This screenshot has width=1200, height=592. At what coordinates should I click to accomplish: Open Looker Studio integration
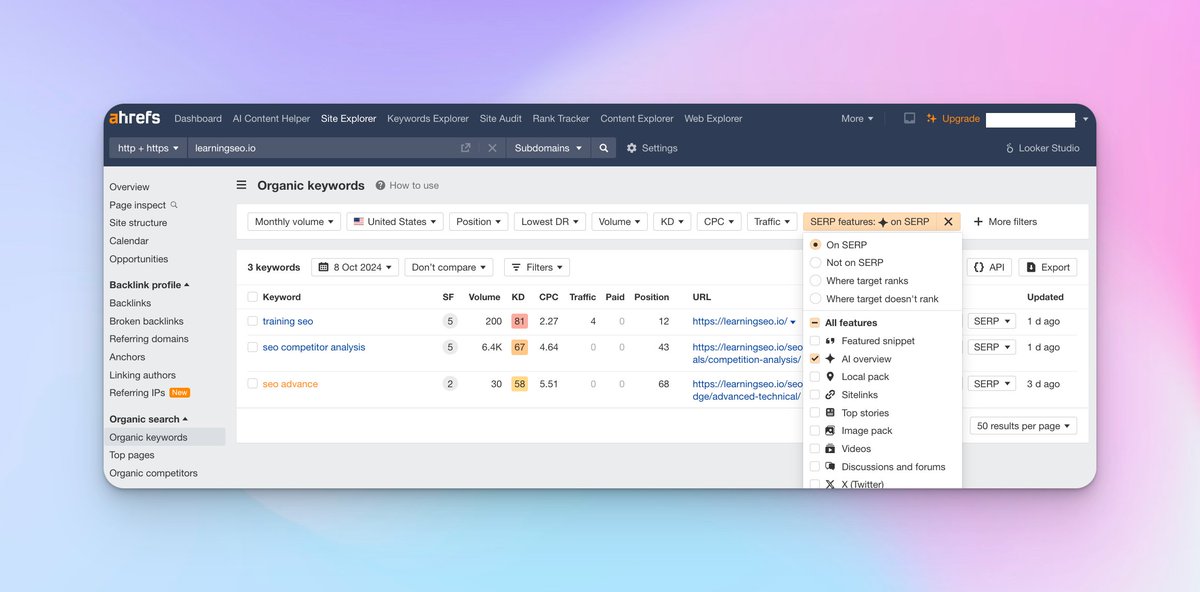(1042, 148)
